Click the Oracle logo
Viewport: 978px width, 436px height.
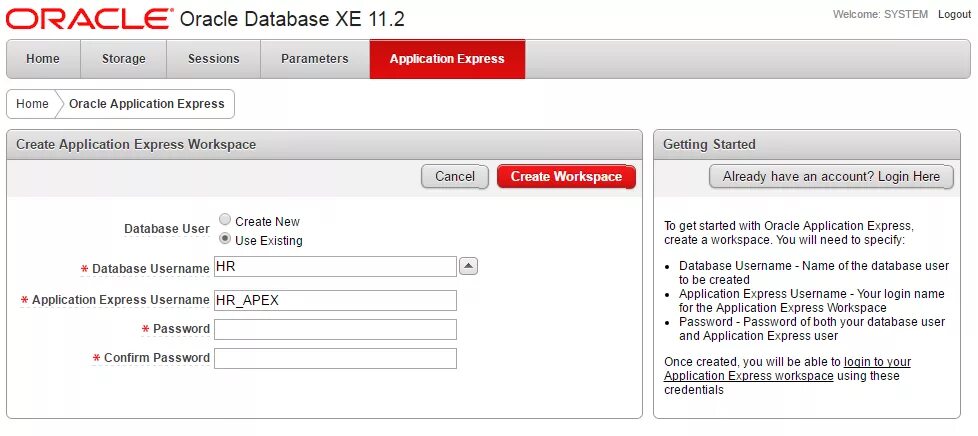[x=89, y=19]
